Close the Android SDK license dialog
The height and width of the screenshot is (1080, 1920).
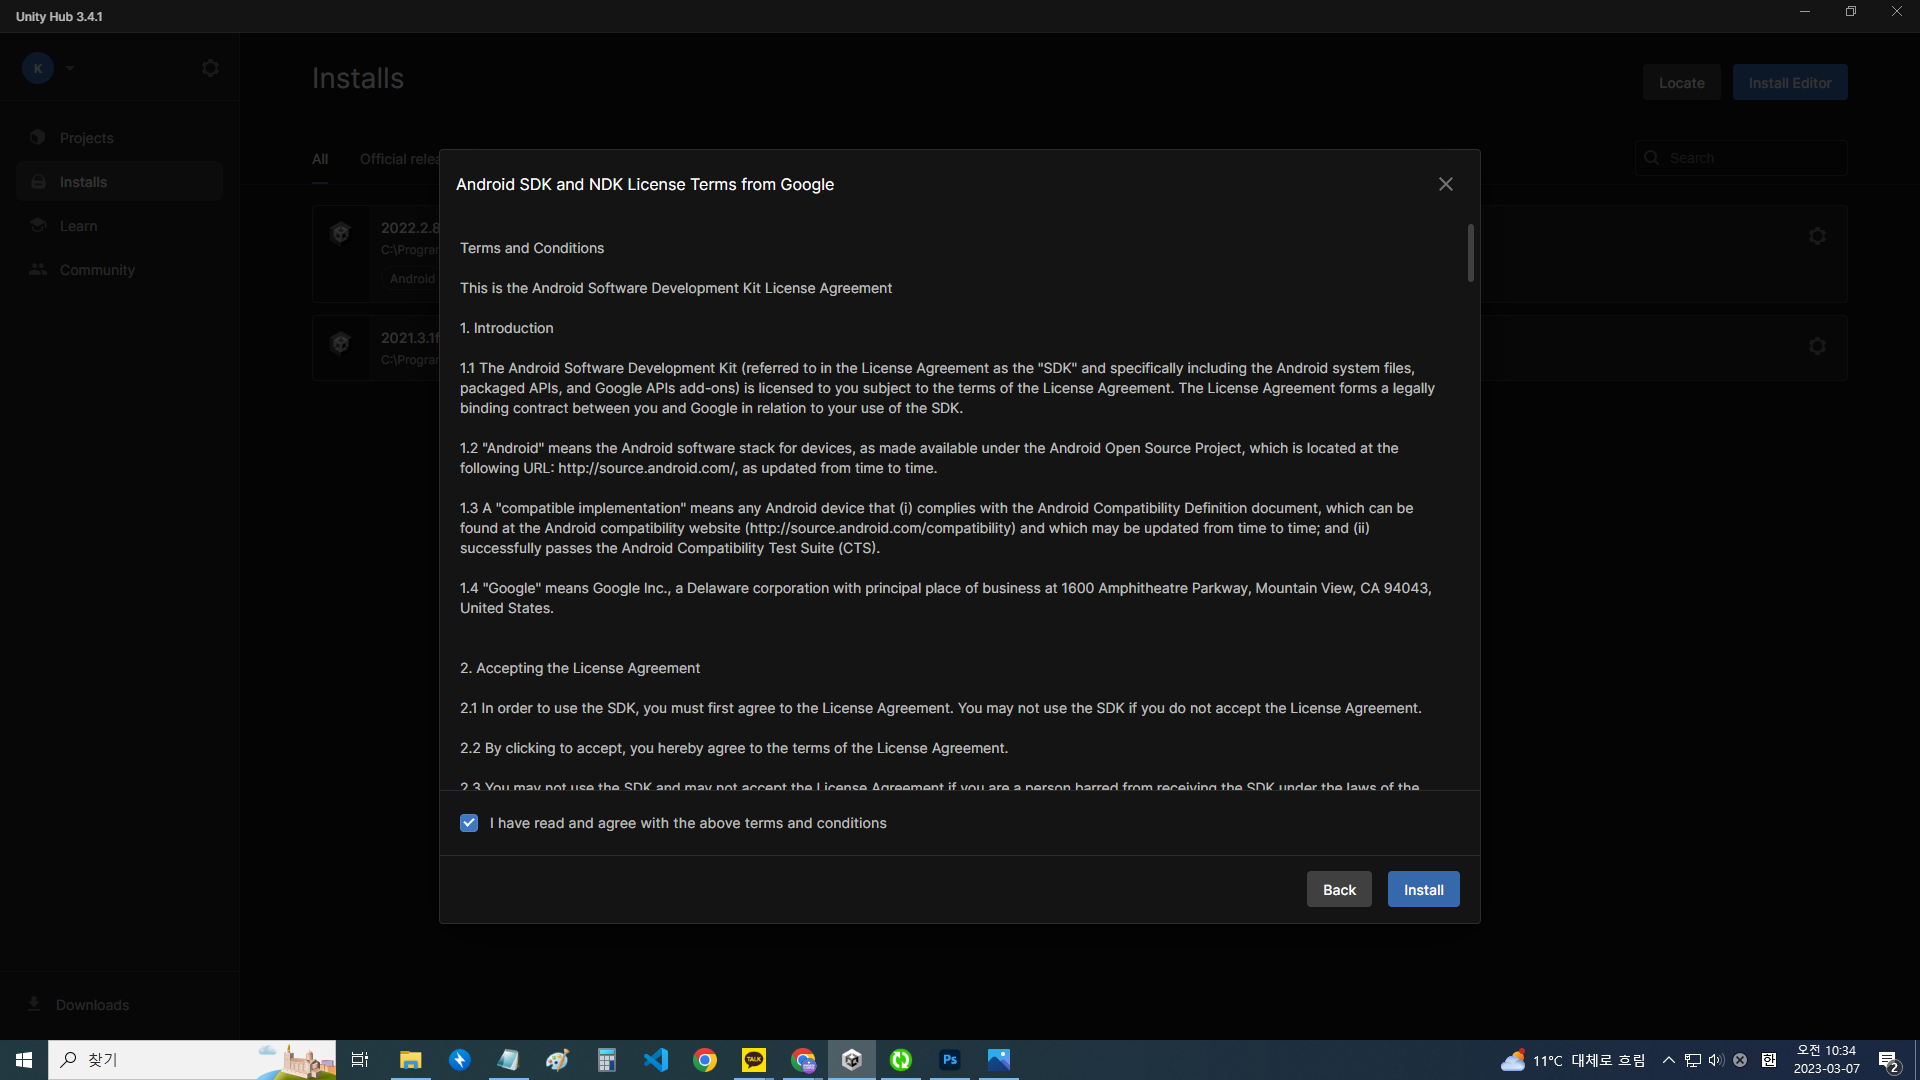tap(1446, 184)
